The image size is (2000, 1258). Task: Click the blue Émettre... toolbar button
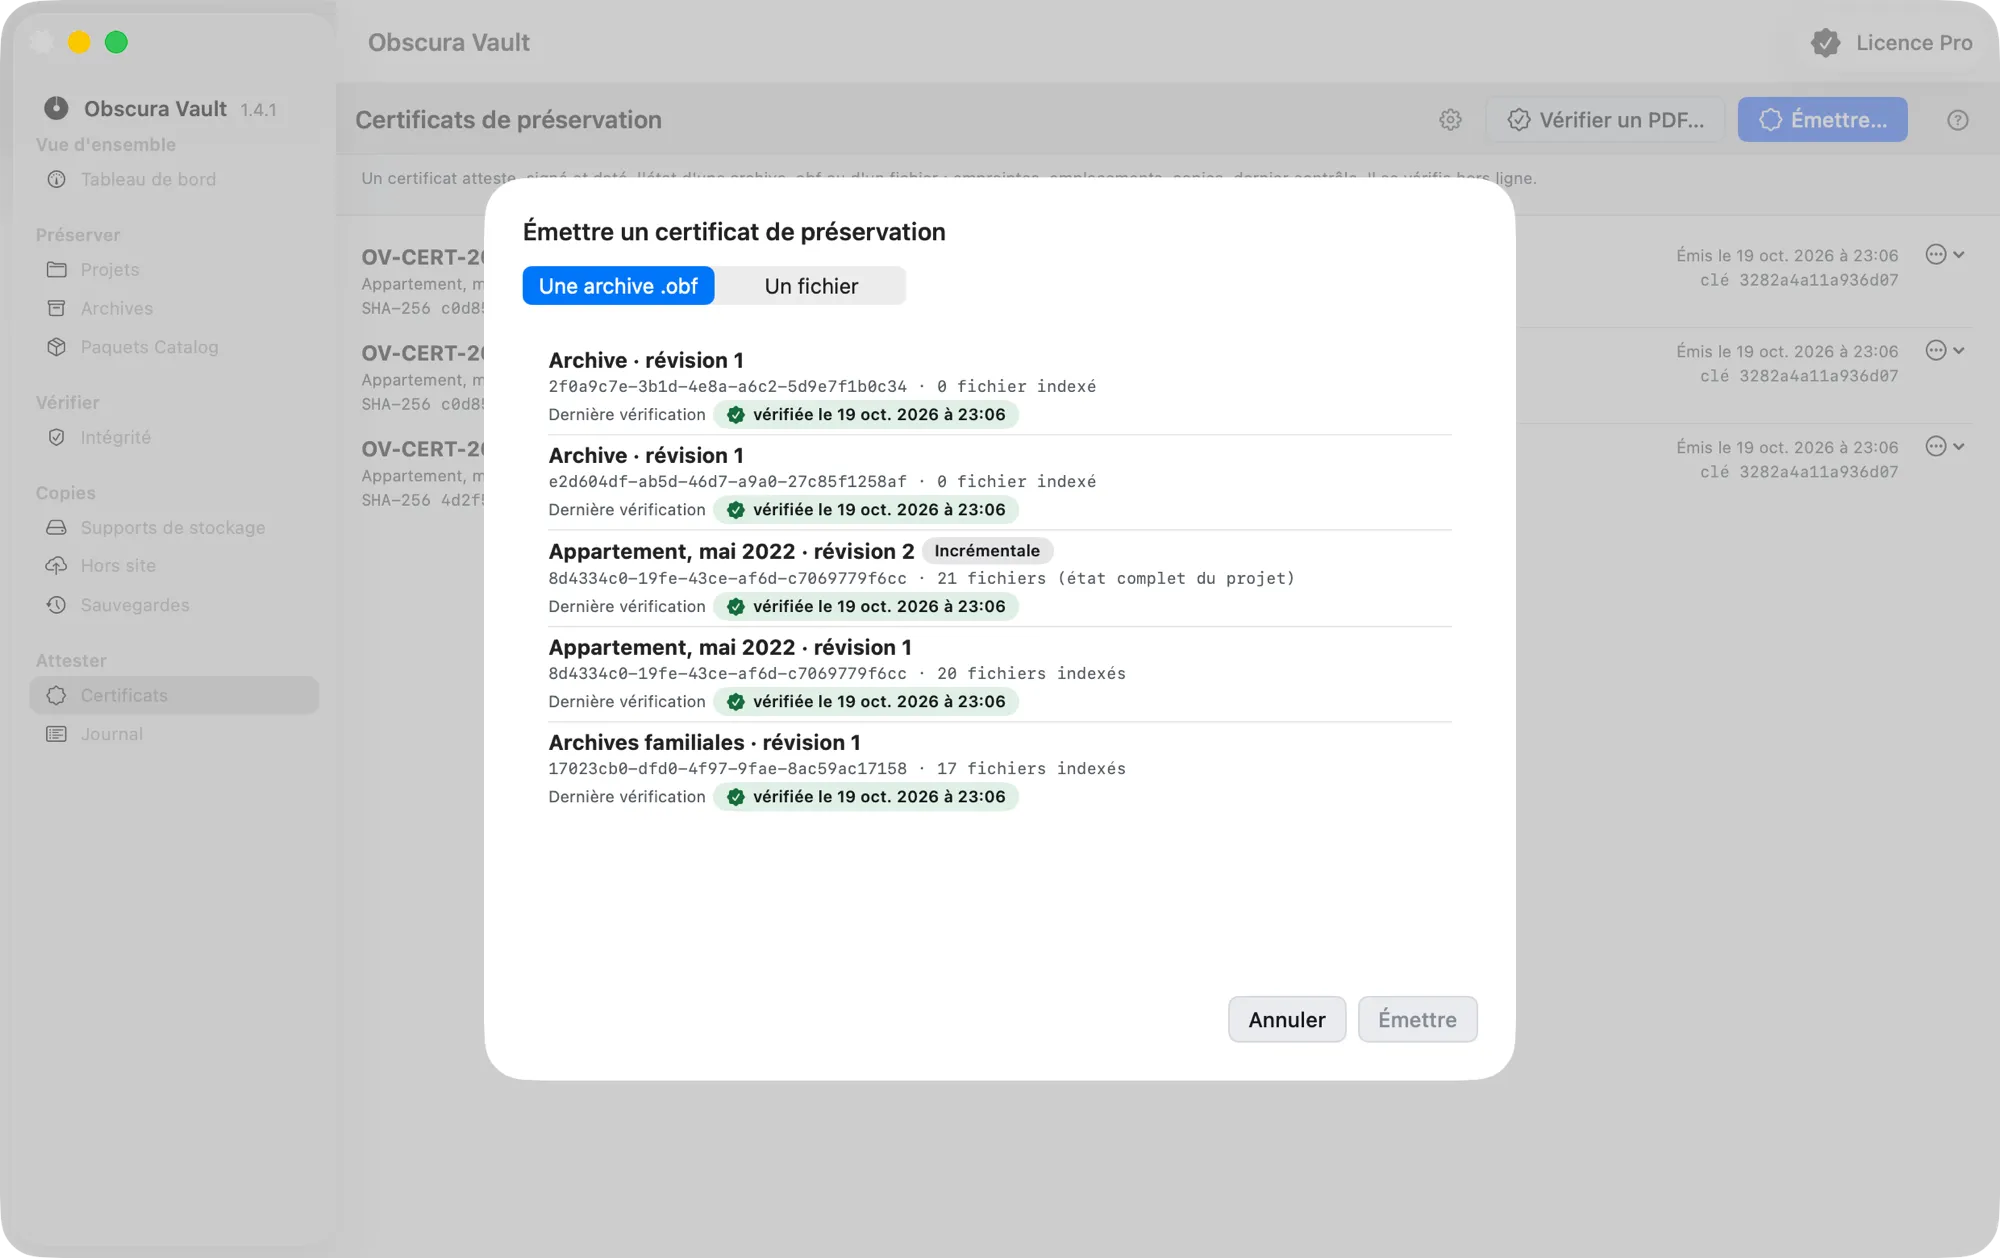point(1822,120)
